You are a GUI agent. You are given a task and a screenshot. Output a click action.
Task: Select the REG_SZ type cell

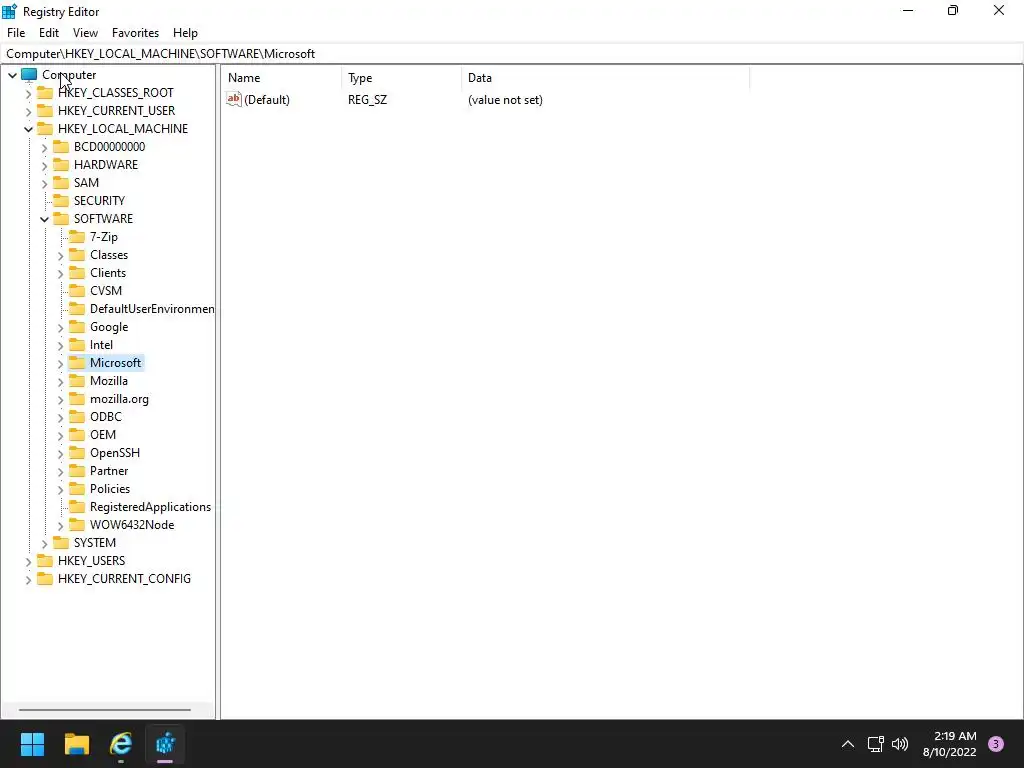click(368, 100)
